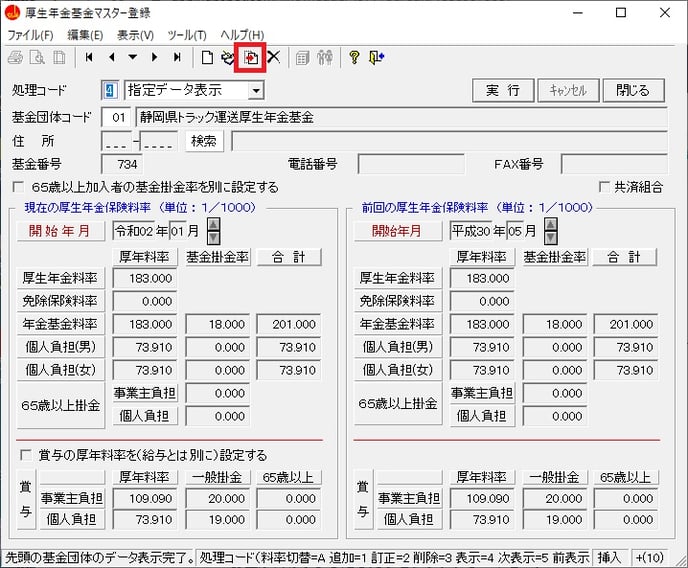
Task: Decrease previous 開始年月 with down spinner
Action: 551,238
